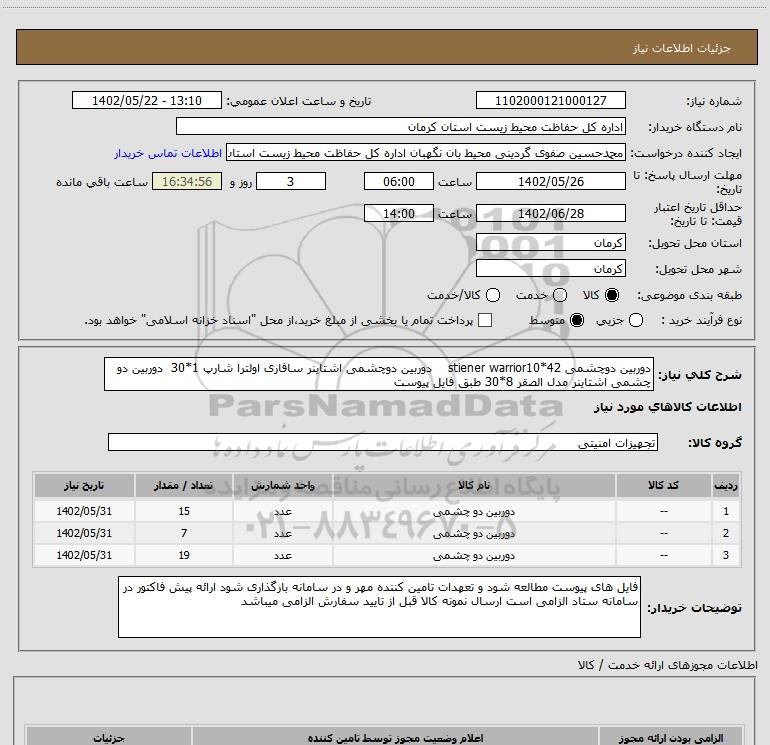The width and height of the screenshot is (770, 745).
Task: Click the deadline time field 06:00
Action: pos(399,182)
